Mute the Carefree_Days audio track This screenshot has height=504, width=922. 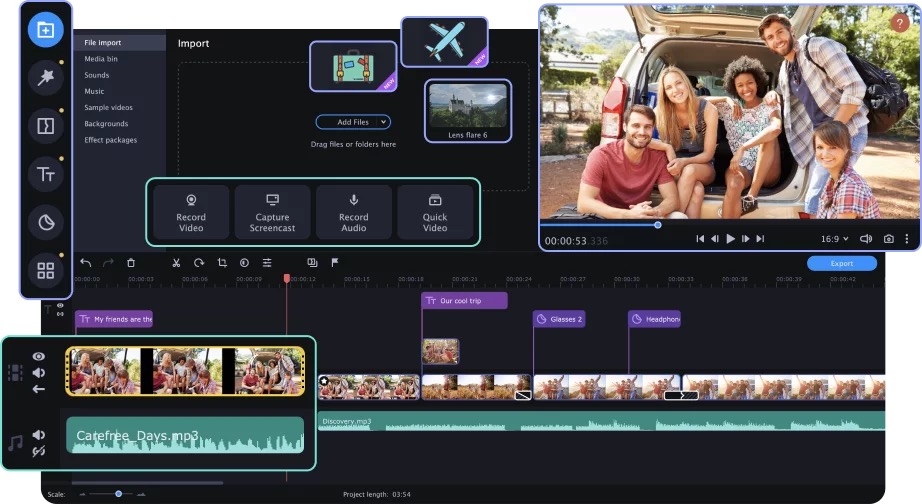click(39, 435)
